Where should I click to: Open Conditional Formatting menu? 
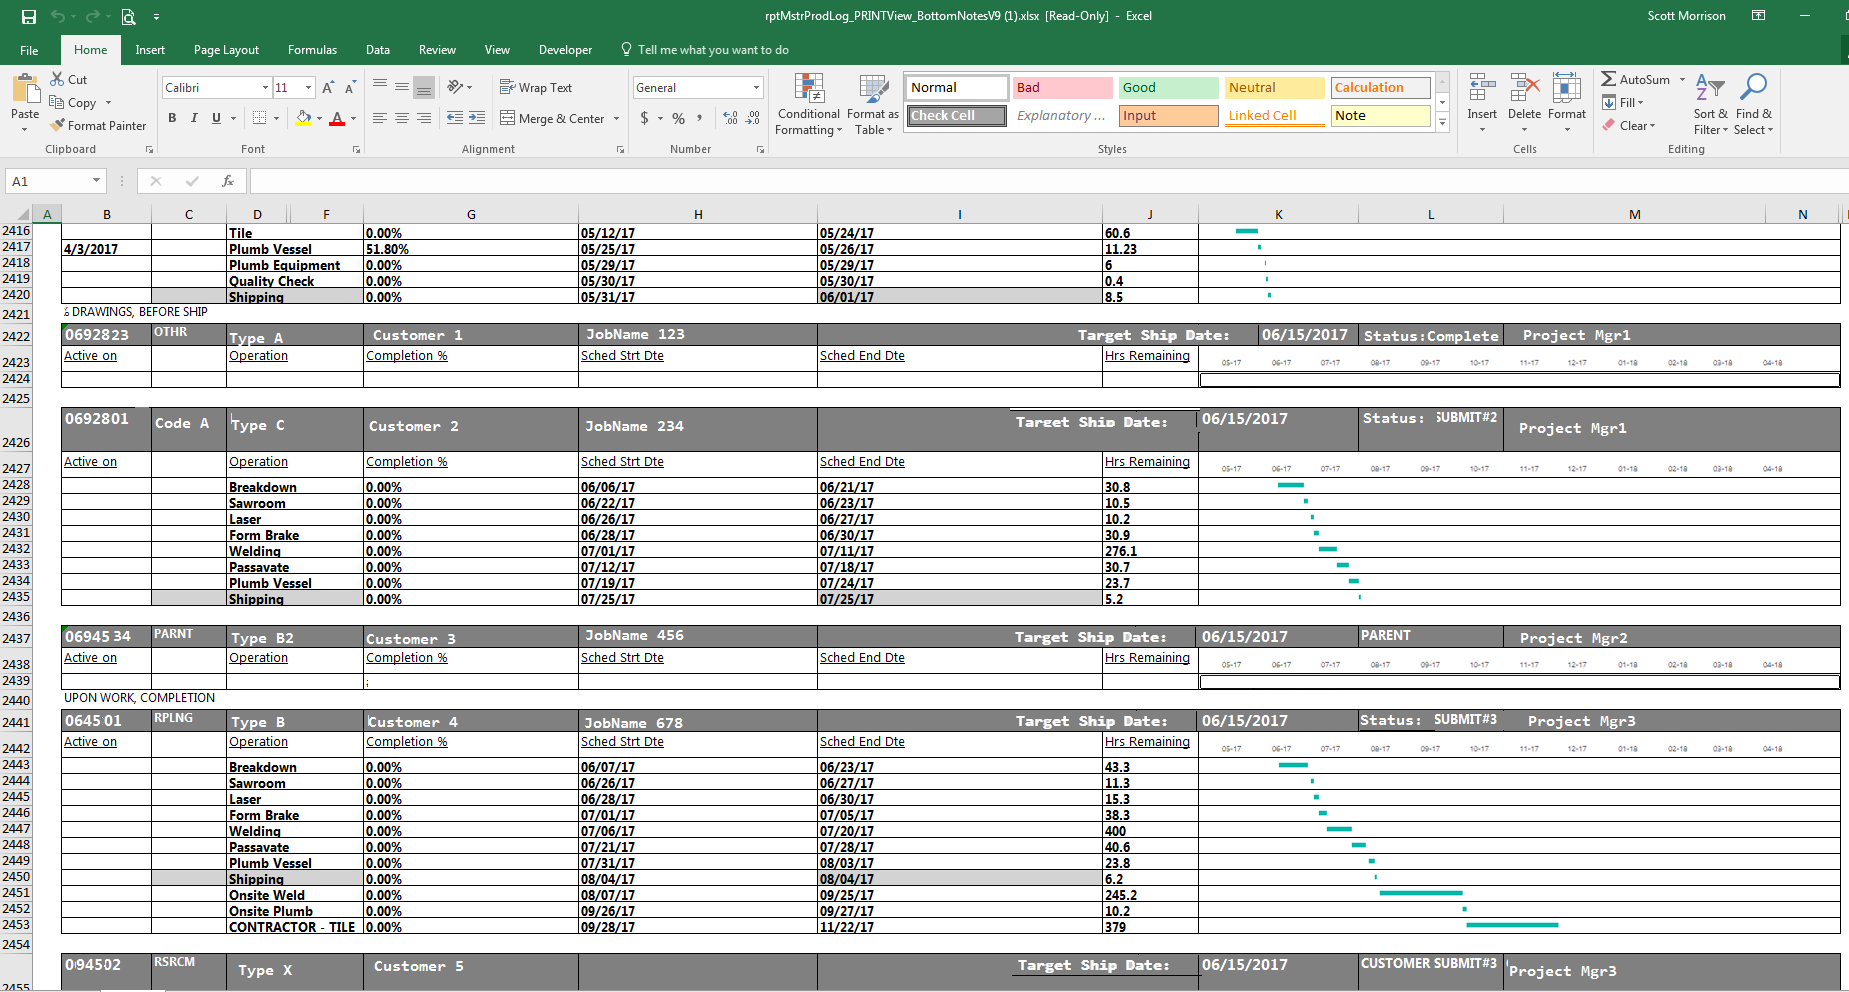(809, 104)
